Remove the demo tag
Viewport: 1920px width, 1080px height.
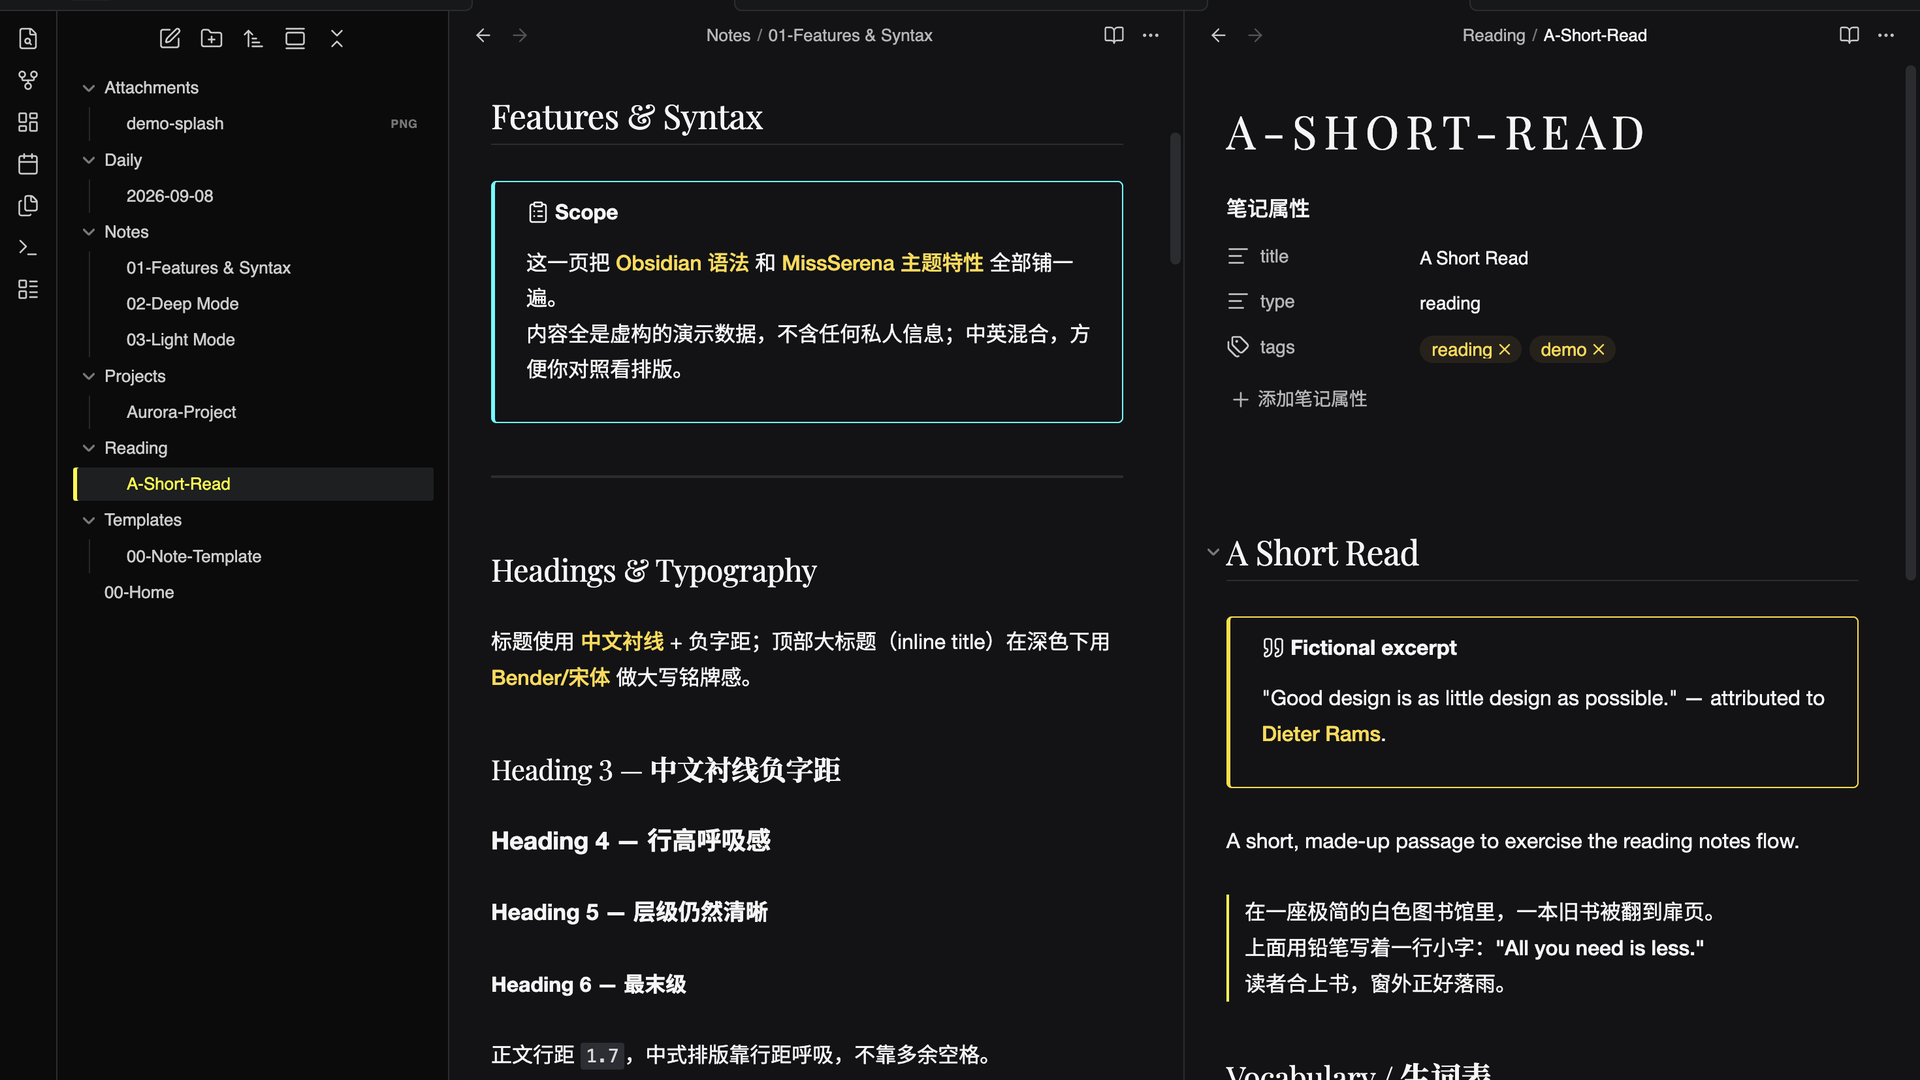point(1599,349)
